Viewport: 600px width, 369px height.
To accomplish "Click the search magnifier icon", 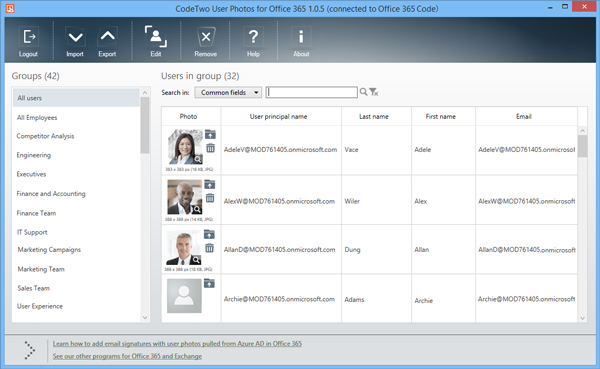I will [363, 92].
